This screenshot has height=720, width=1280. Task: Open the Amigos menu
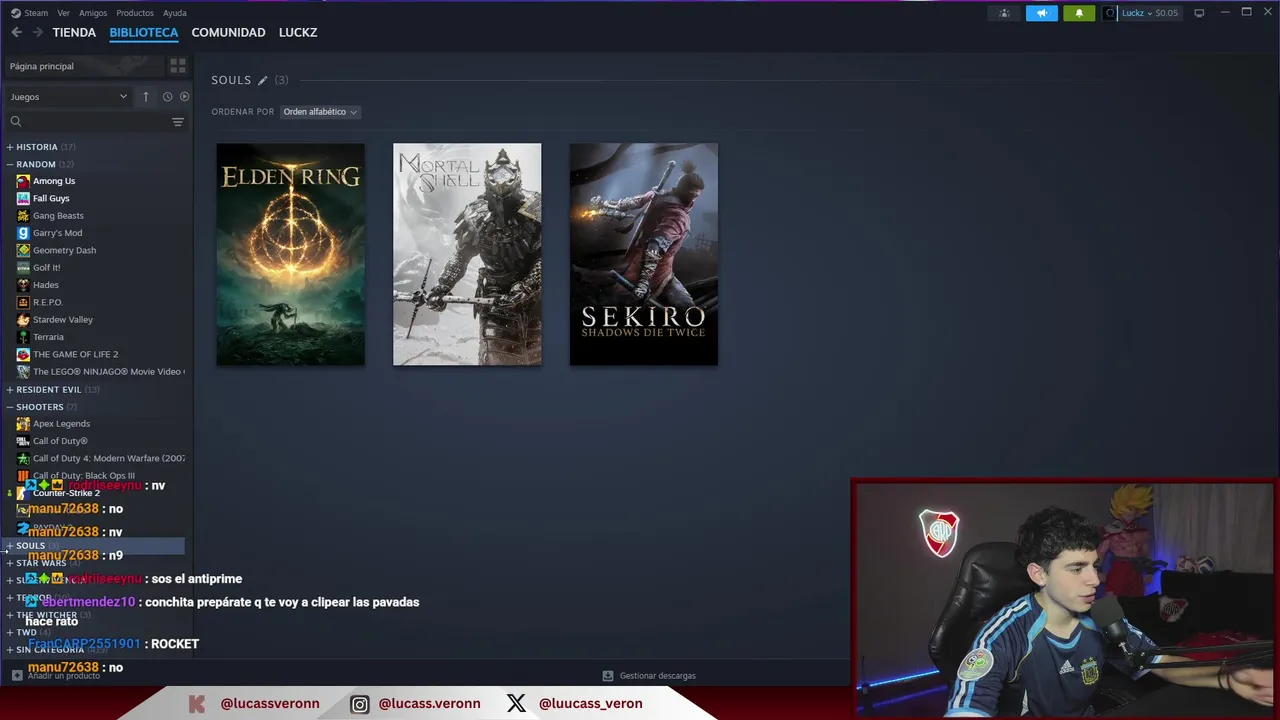pos(93,13)
